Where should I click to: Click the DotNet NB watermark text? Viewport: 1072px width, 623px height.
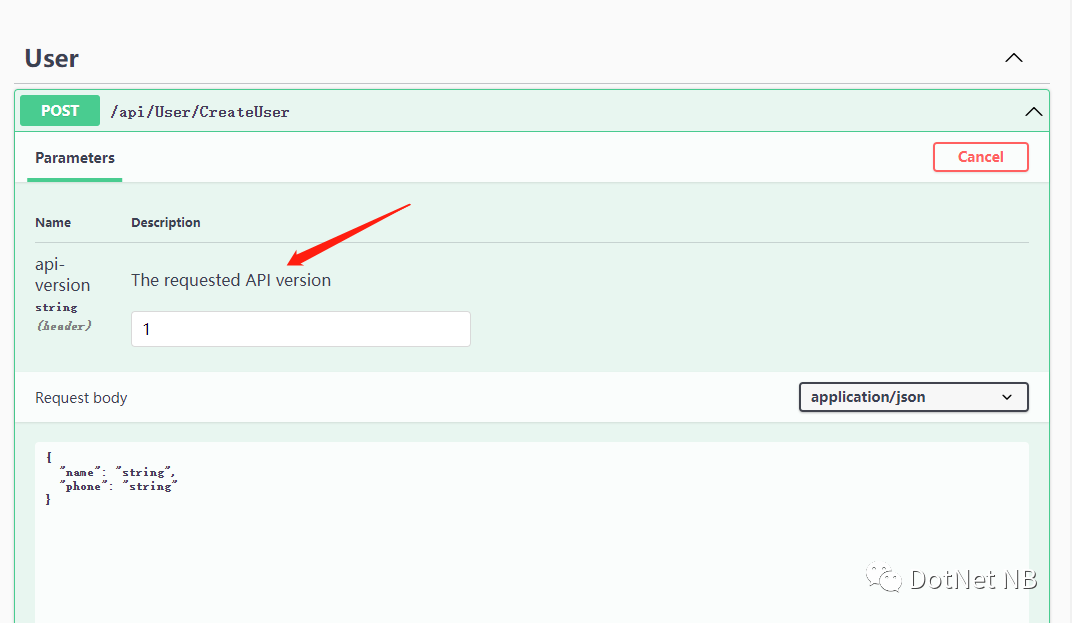pos(973,579)
